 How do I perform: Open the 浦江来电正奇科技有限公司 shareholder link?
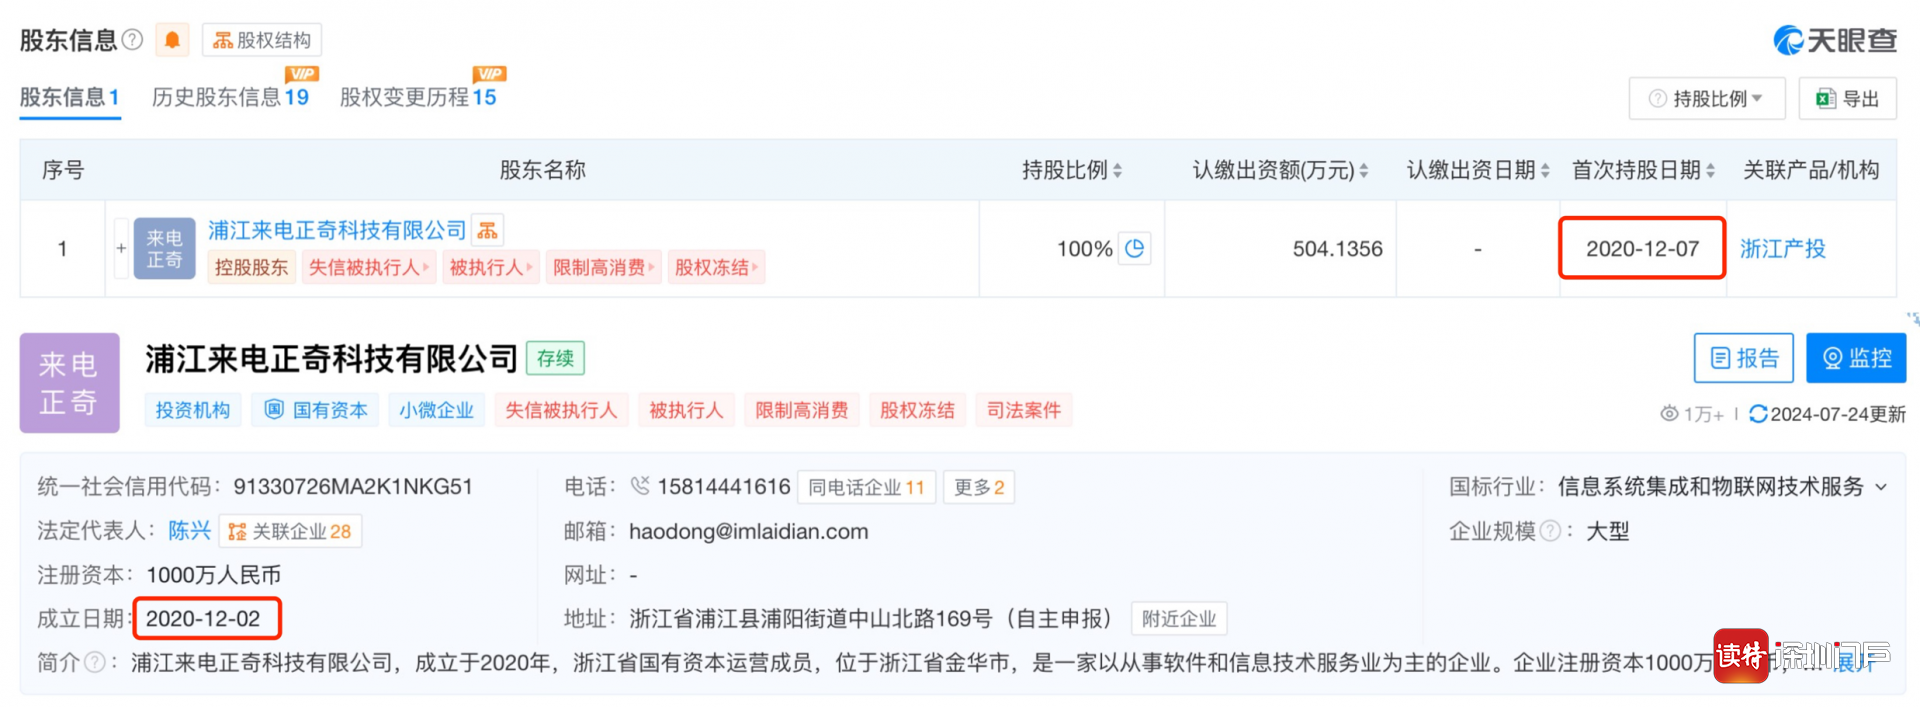pyautogui.click(x=337, y=230)
